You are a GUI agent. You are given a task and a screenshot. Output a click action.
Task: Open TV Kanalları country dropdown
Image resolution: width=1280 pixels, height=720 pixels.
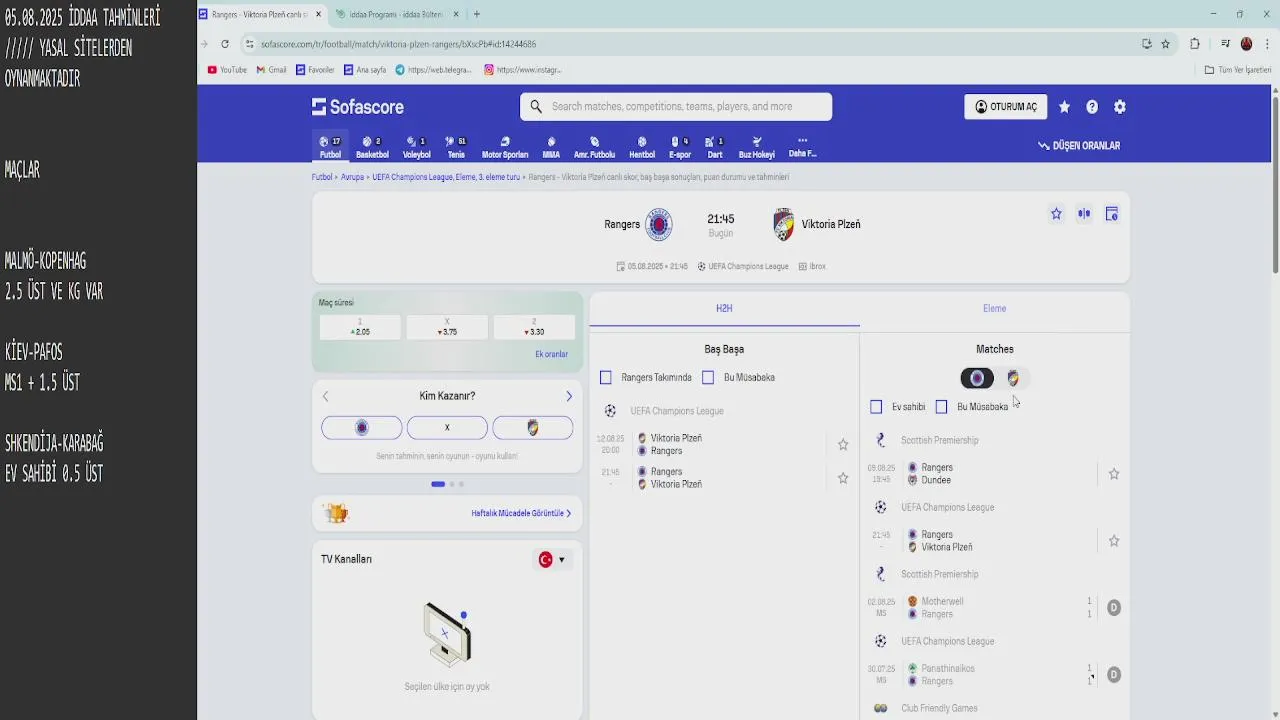click(553, 560)
